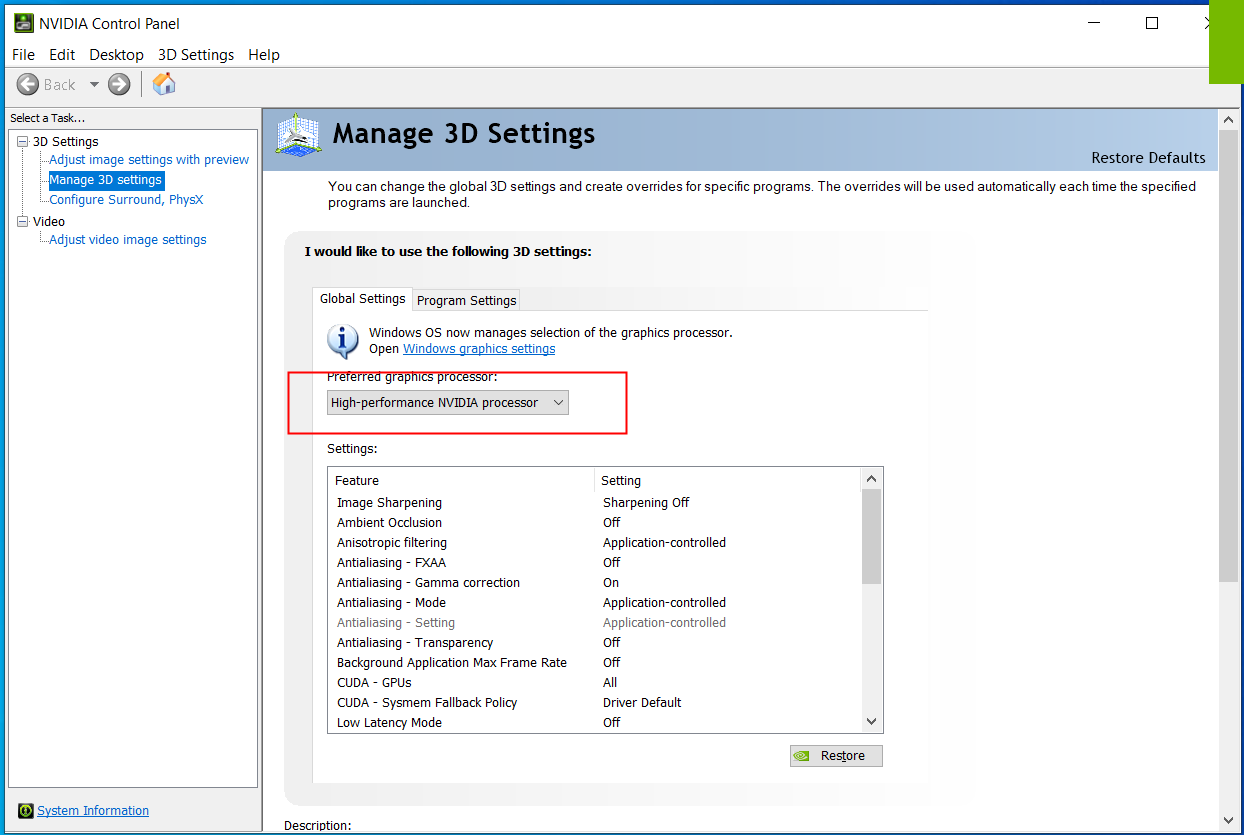1244x835 pixels.
Task: Click the Forward navigation arrow
Action: (x=119, y=85)
